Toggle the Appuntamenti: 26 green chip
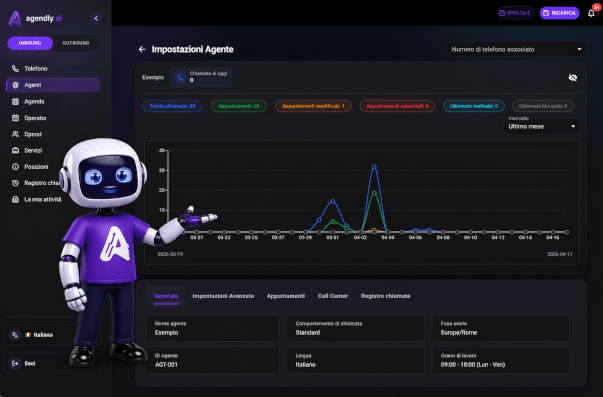This screenshot has height=397, width=603. [239, 106]
